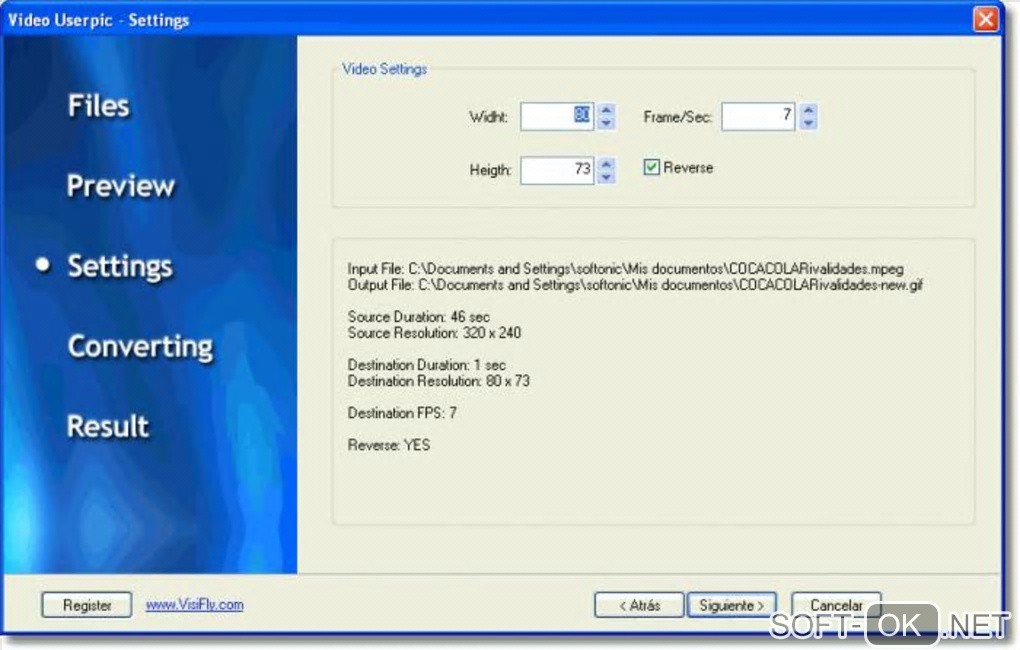Click inside the Heigth input field
Screen dimensions: 1020x650
pos(557,170)
